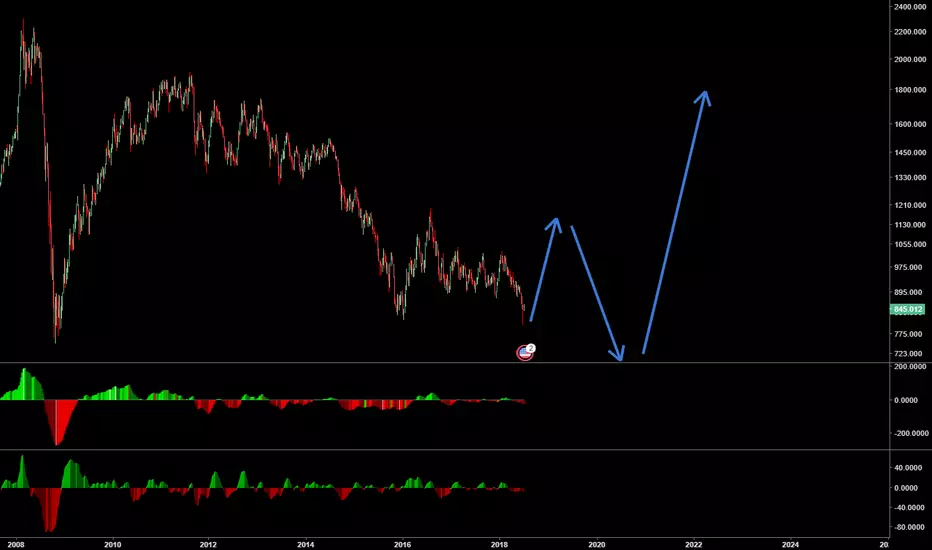Screen dimensions: 932x550
Task: Select 2014 on the time axis
Action: pyautogui.click(x=306, y=545)
